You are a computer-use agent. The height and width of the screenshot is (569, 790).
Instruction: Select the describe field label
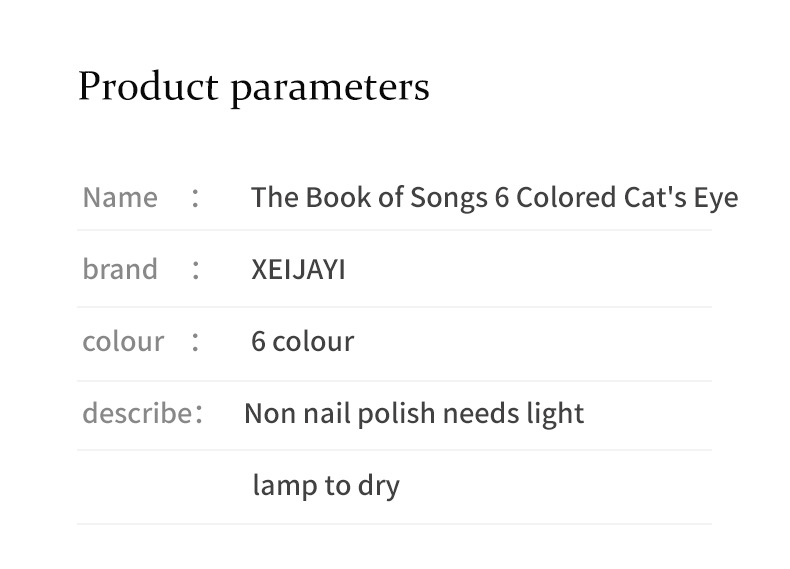[x=137, y=412]
